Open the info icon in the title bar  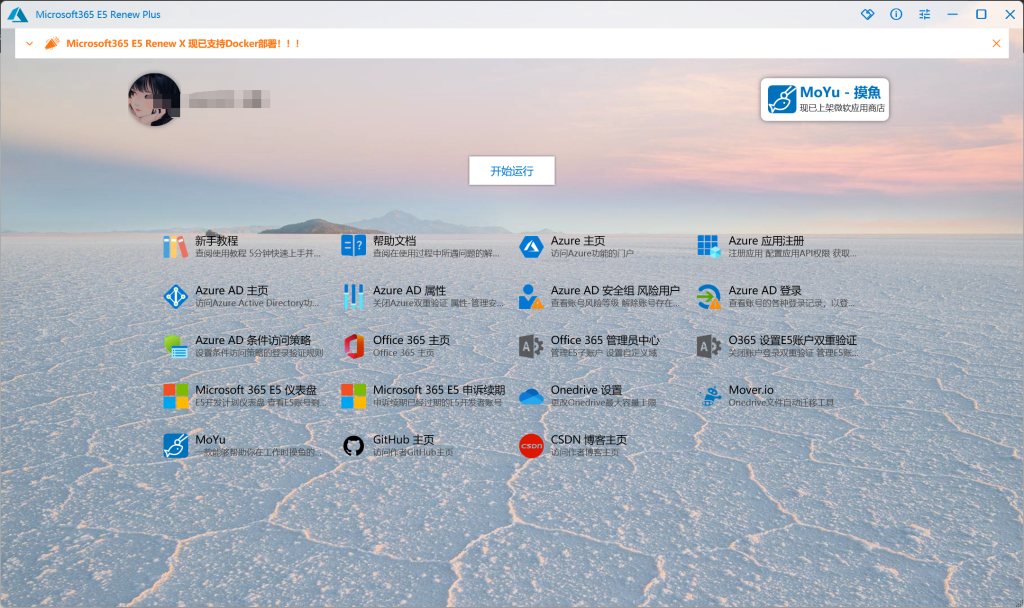(x=896, y=14)
